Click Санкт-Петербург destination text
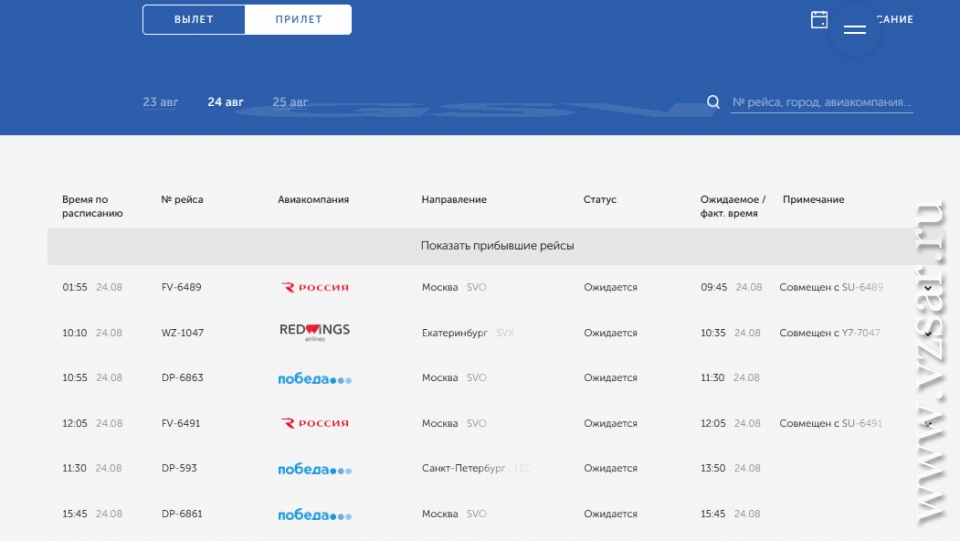The height and width of the screenshot is (541, 960). pyautogui.click(x=463, y=468)
